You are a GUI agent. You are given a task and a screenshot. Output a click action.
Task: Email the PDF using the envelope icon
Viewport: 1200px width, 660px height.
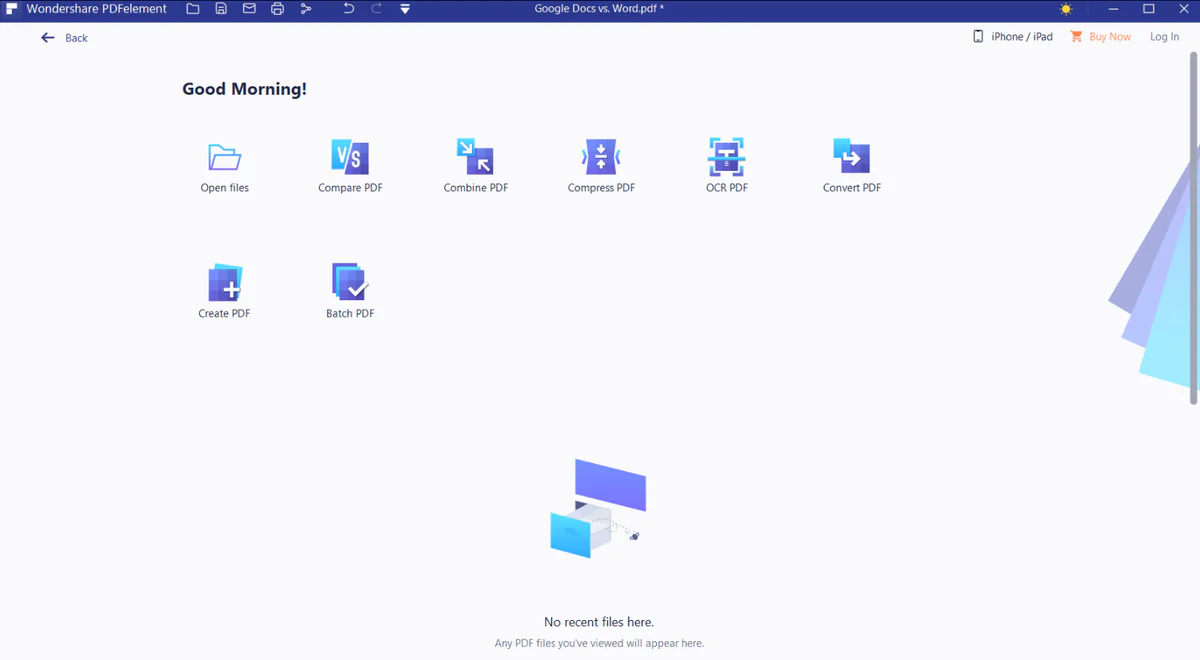pyautogui.click(x=249, y=9)
